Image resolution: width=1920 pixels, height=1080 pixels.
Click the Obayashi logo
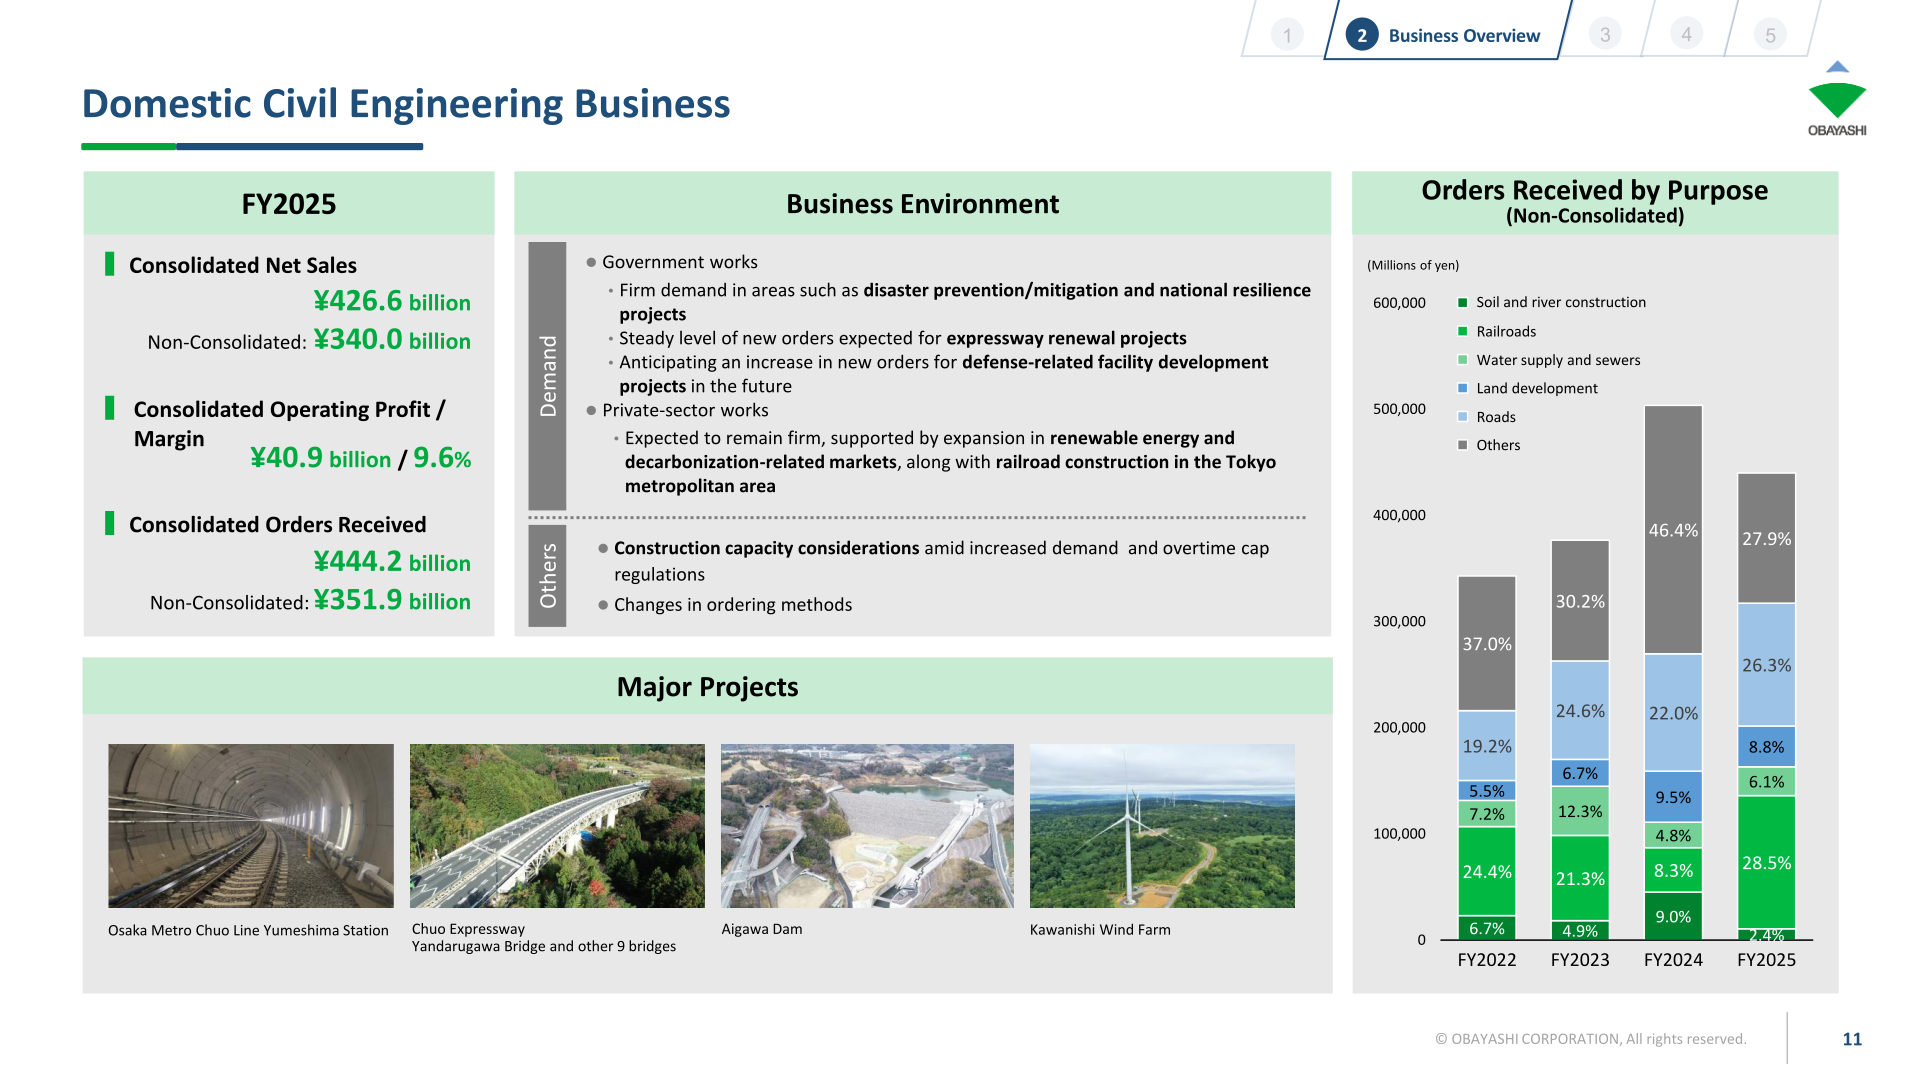1837,99
